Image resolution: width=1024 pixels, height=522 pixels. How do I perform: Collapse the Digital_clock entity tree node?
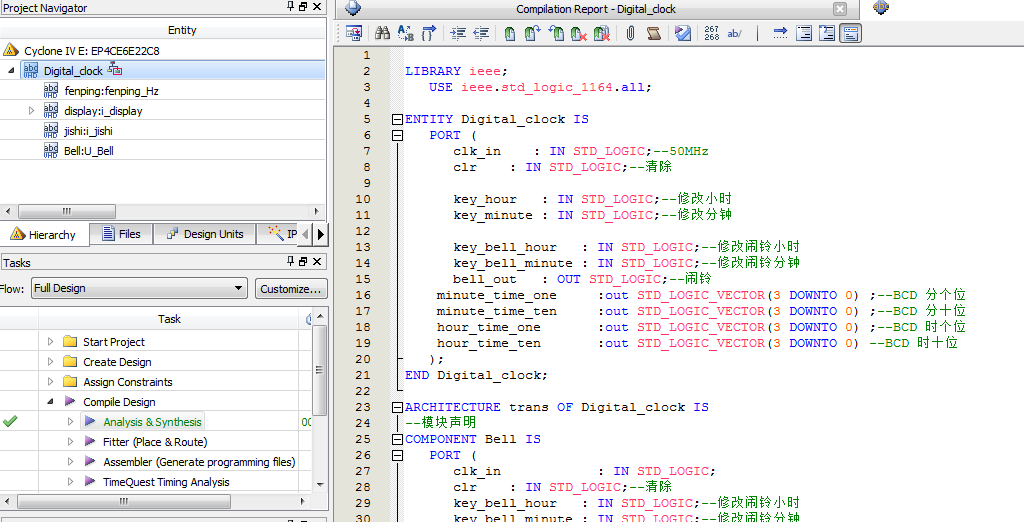pyautogui.click(x=10, y=71)
